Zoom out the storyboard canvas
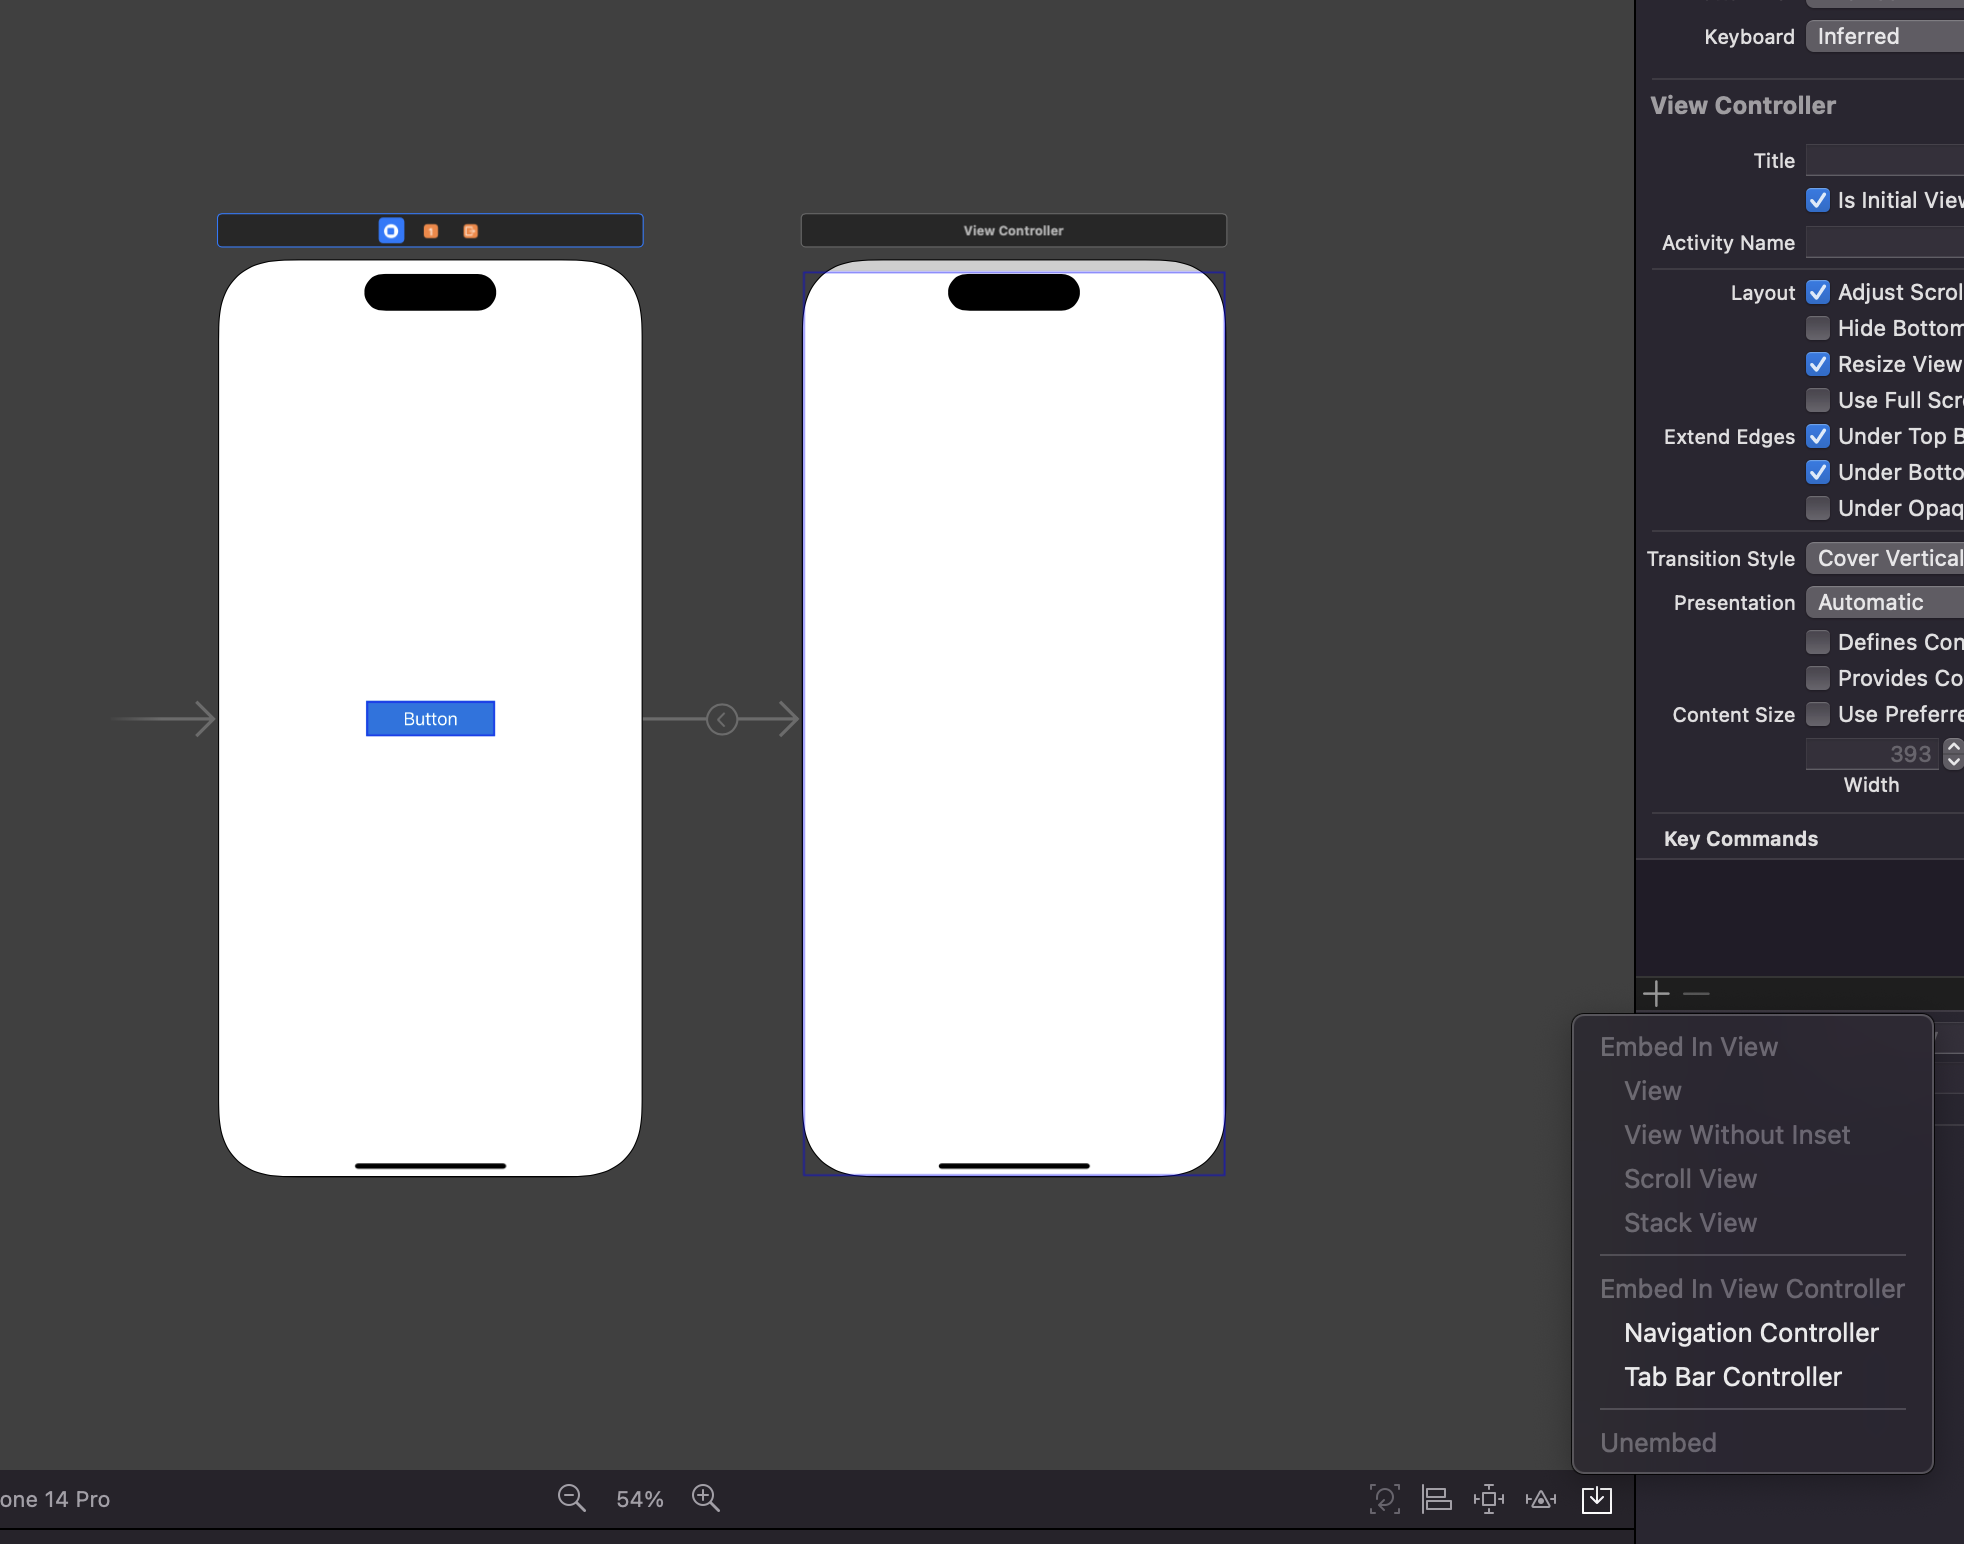 click(x=572, y=1498)
